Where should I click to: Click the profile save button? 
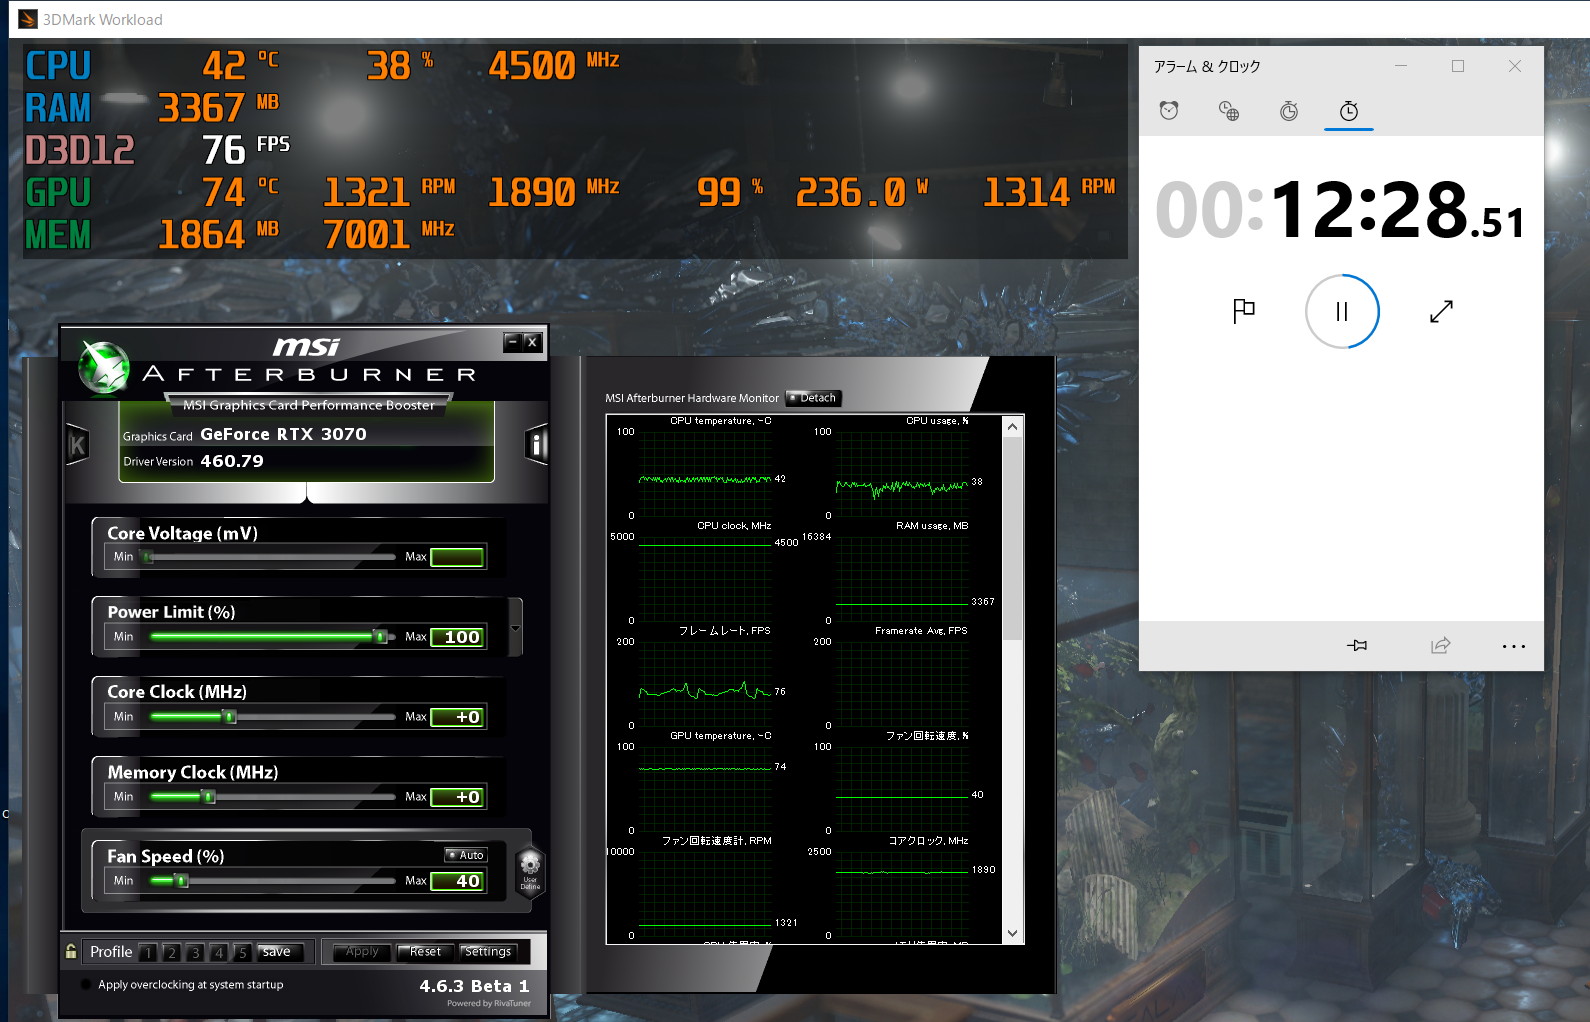[x=278, y=952]
